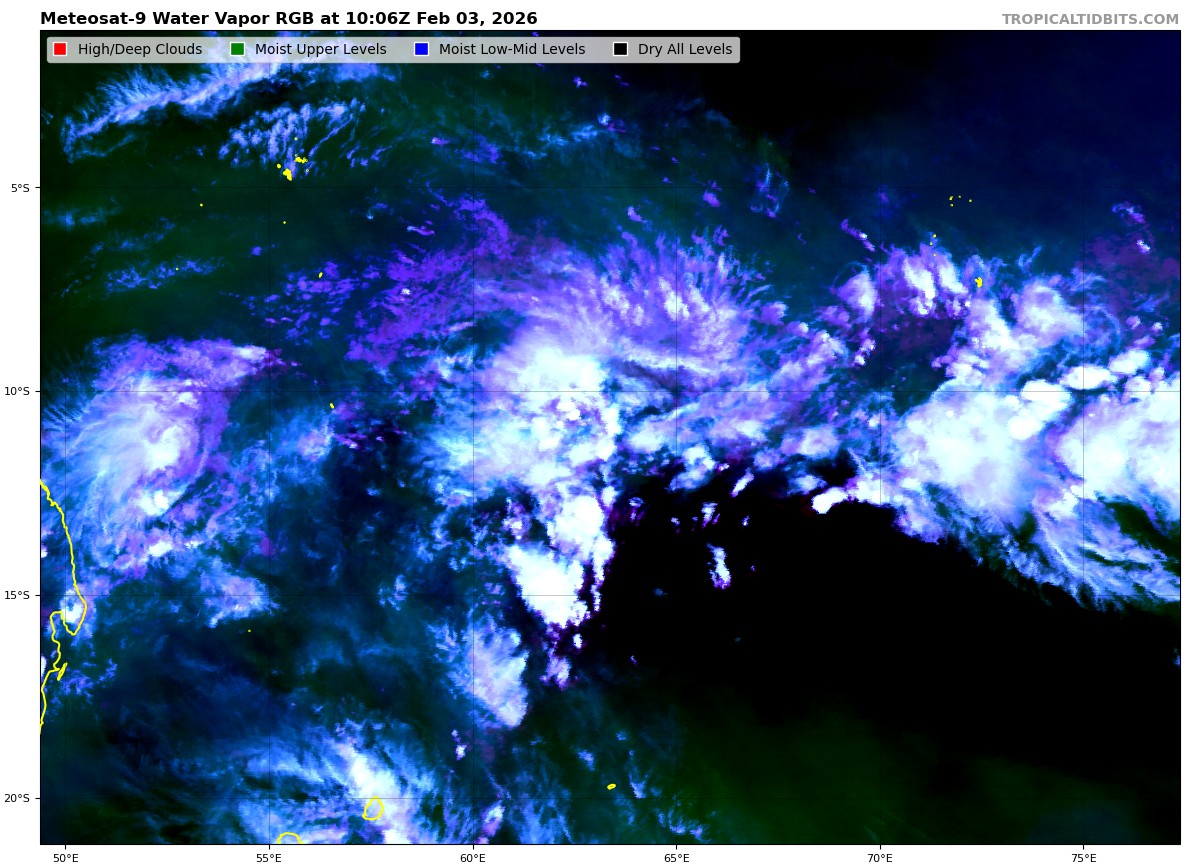Select the 60°E longitude tick label

click(472, 857)
